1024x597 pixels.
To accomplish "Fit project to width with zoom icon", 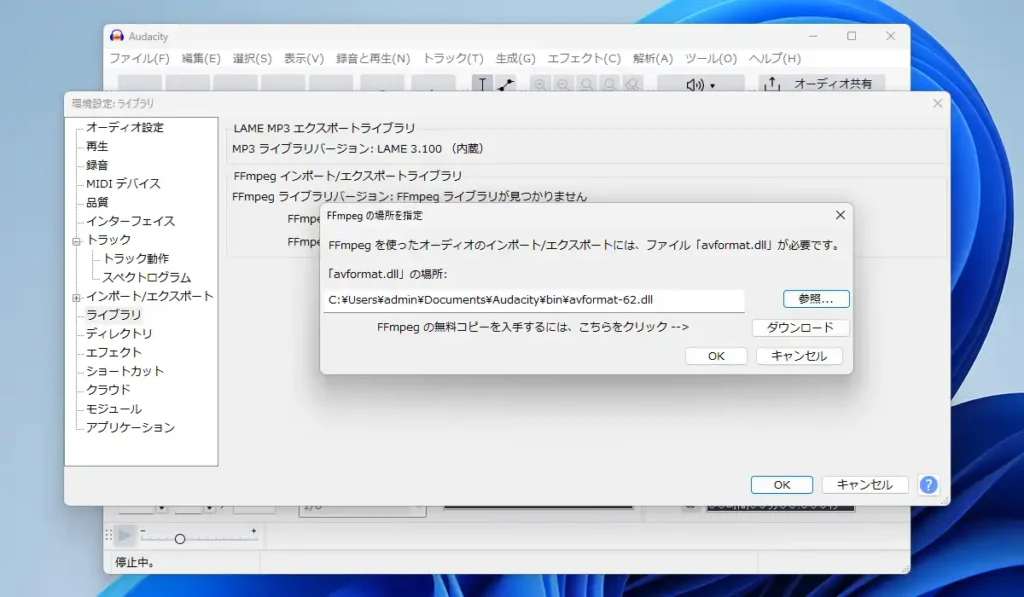I will [610, 84].
